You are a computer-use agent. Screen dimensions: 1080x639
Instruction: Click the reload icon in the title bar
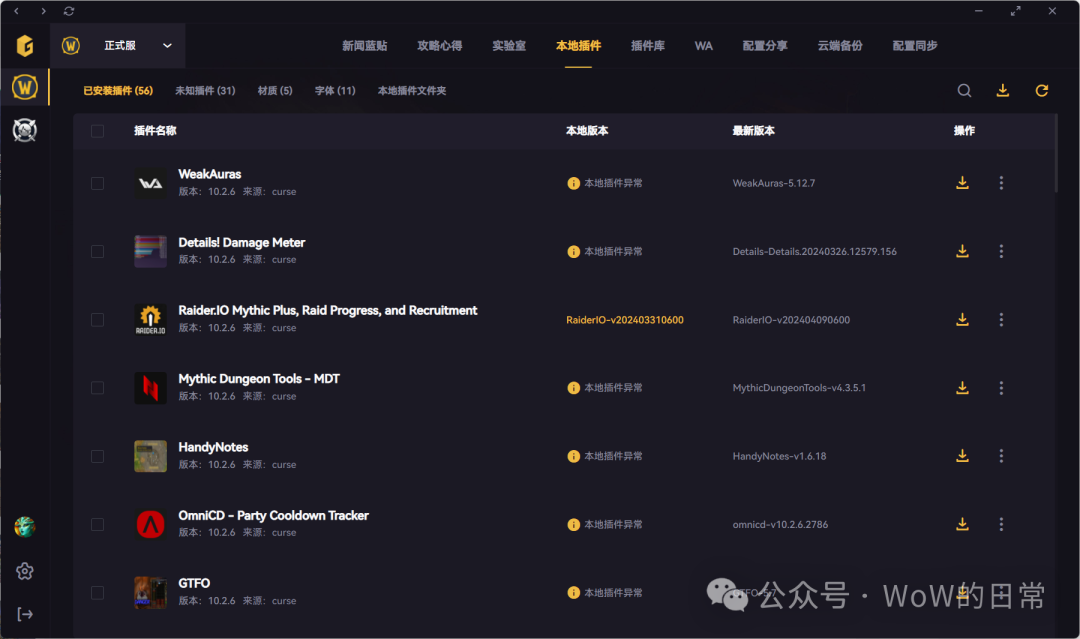coord(69,11)
